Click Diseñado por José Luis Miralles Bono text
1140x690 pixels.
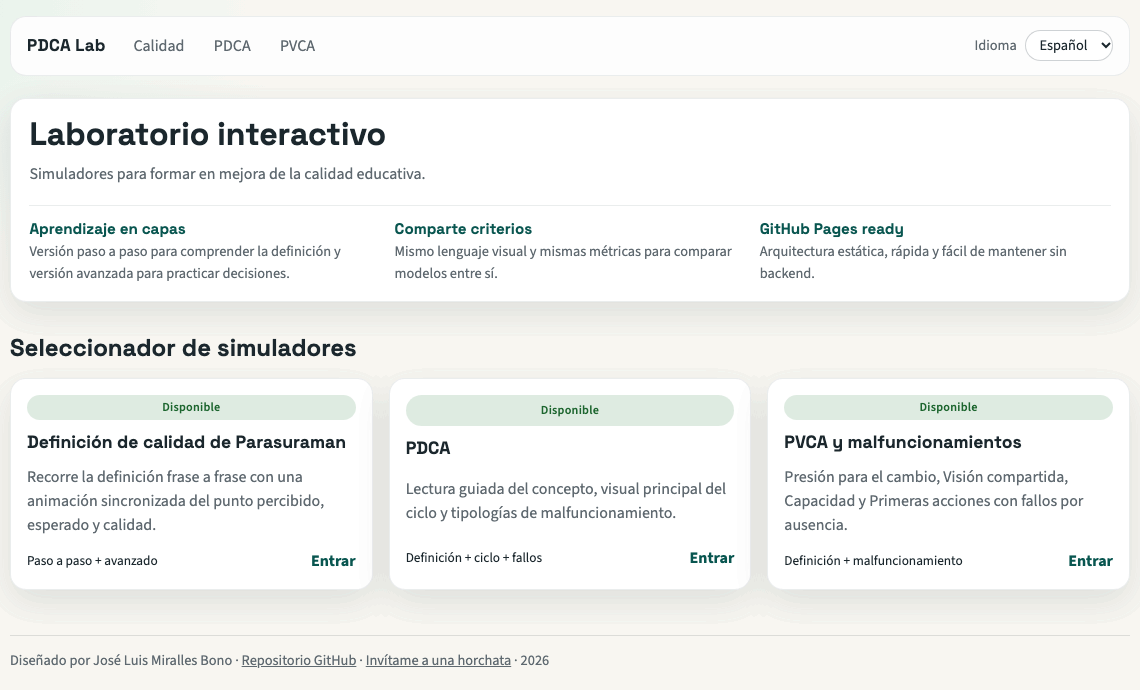point(121,660)
